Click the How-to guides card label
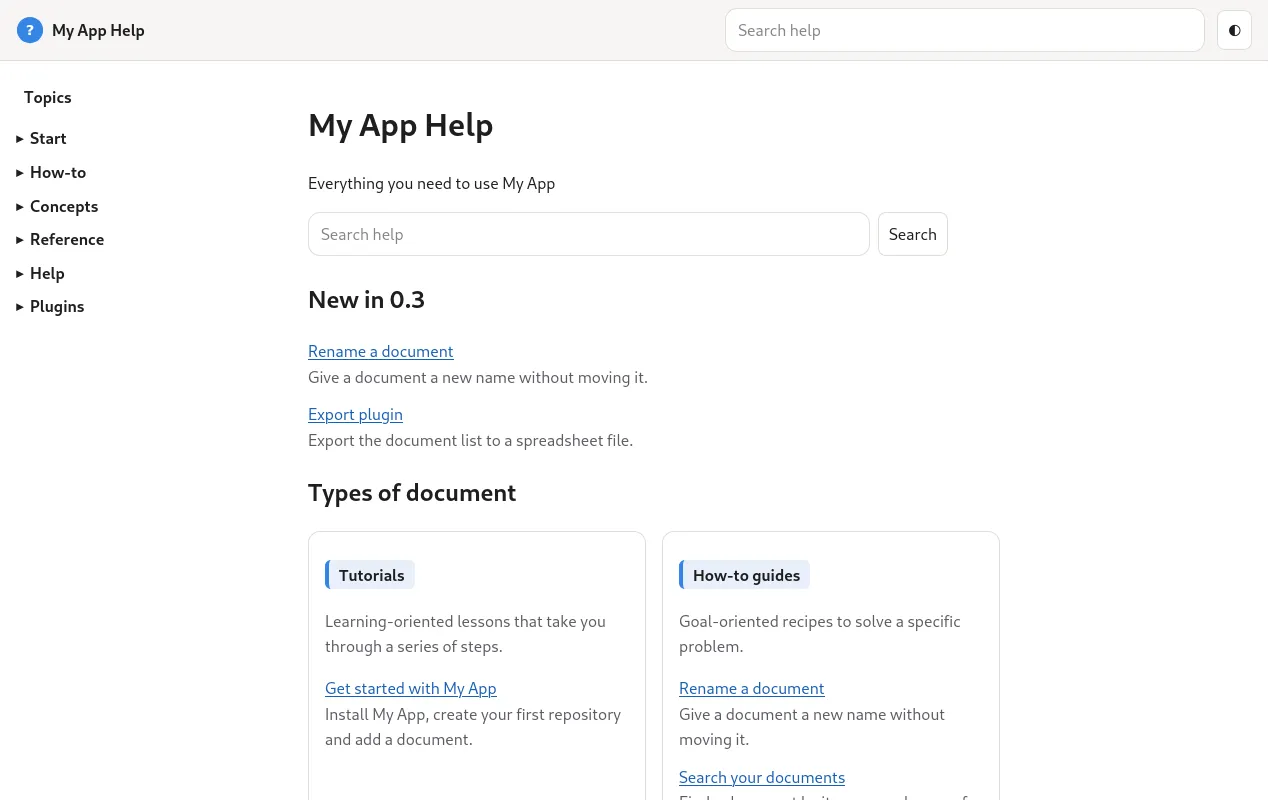1280x800 pixels. click(745, 575)
